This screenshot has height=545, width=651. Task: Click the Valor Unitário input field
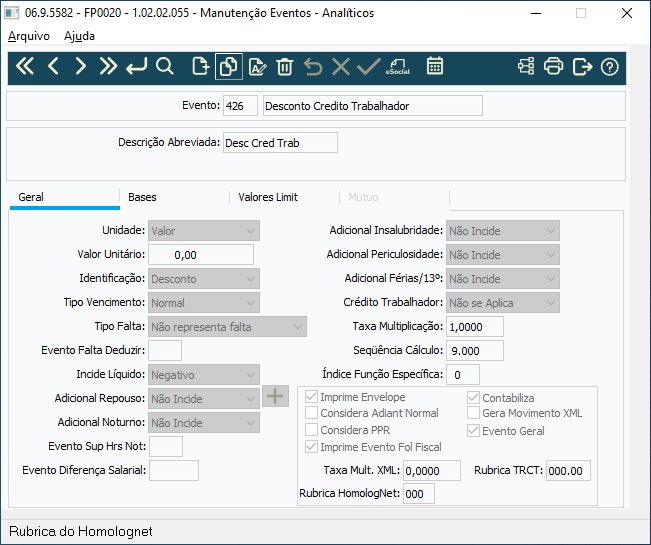(201, 254)
